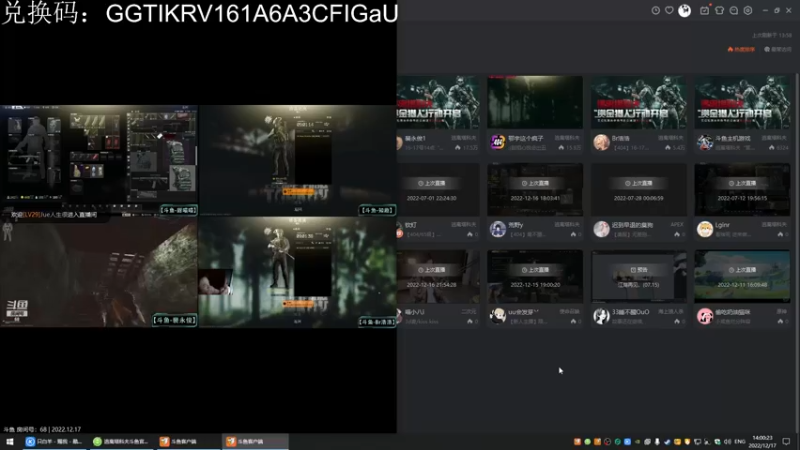
Task: Click the 荒野fy streamer name
Action: [516, 225]
